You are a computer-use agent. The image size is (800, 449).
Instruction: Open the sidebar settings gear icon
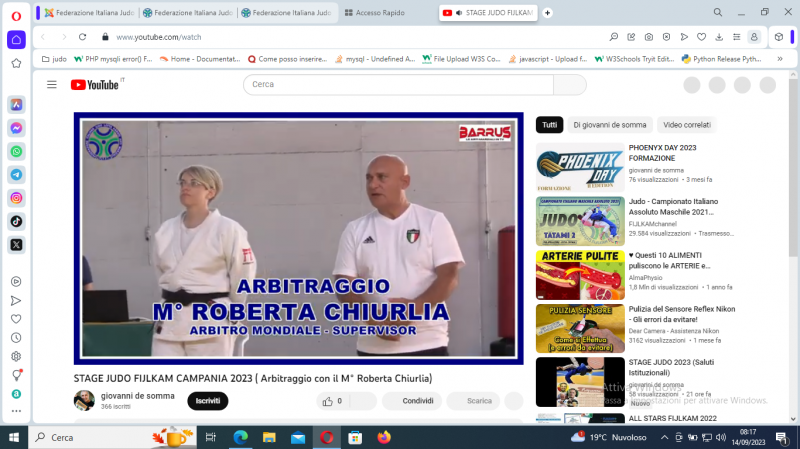click(x=16, y=357)
